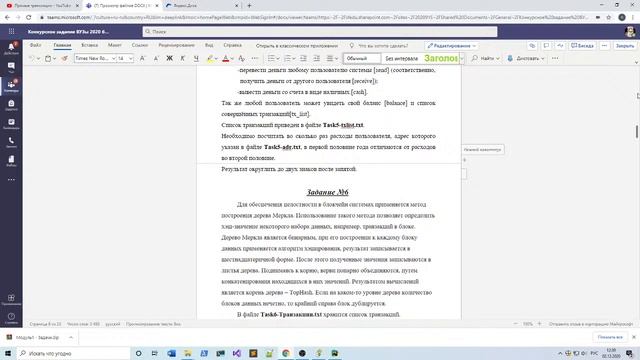Switch to the Справка ribbon tab

[x=233, y=45]
